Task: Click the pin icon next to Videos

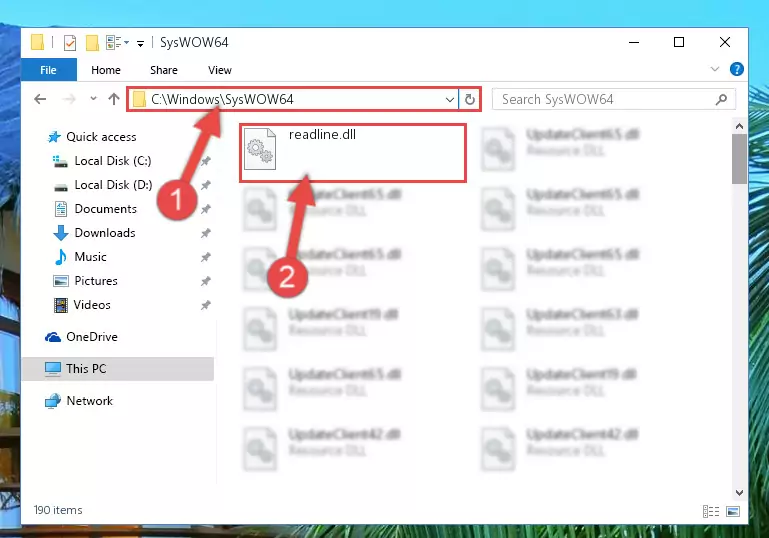Action: [x=205, y=305]
